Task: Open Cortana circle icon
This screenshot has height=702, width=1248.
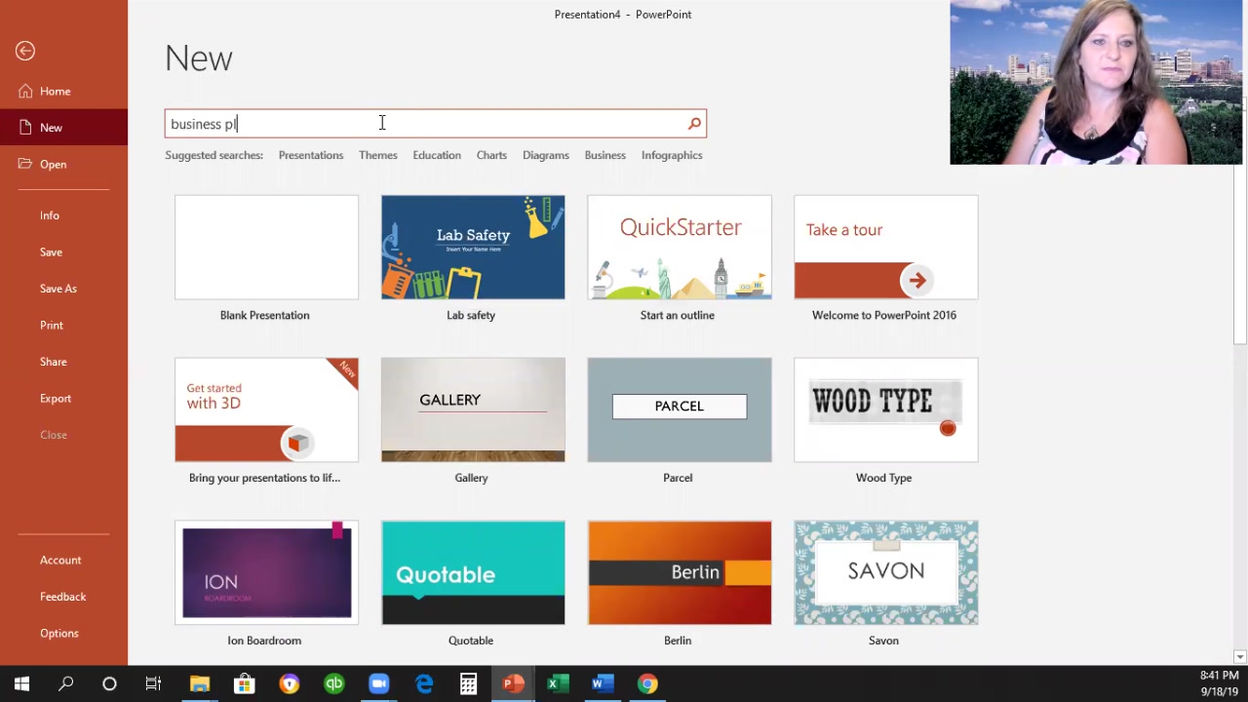Action: pyautogui.click(x=109, y=684)
